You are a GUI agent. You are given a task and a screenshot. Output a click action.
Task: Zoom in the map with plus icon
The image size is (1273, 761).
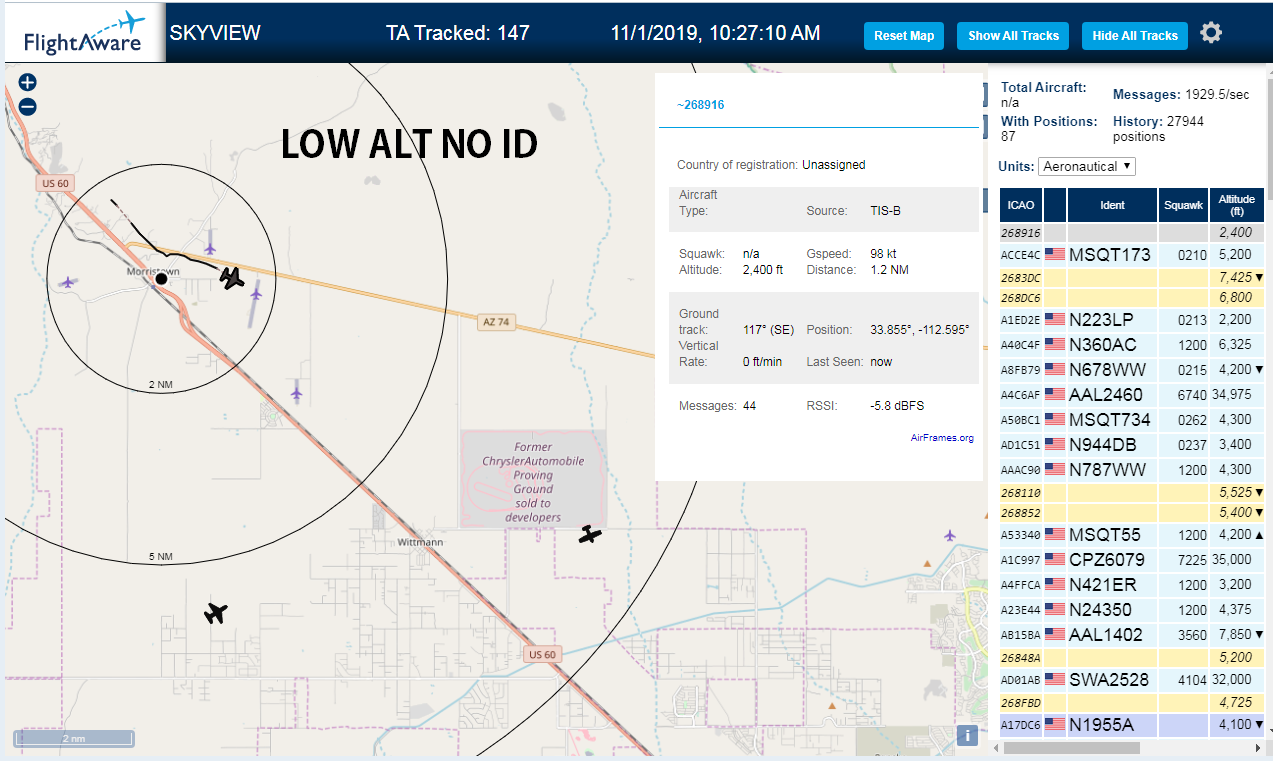[x=28, y=83]
